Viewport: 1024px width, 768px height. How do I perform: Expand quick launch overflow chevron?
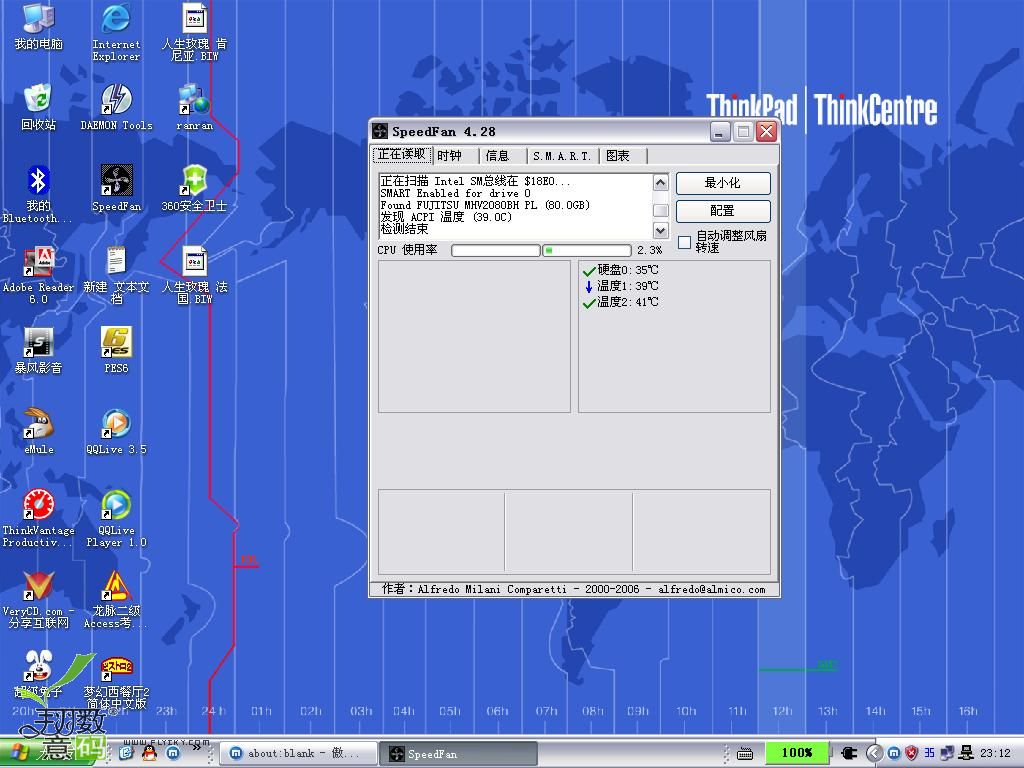point(196,748)
